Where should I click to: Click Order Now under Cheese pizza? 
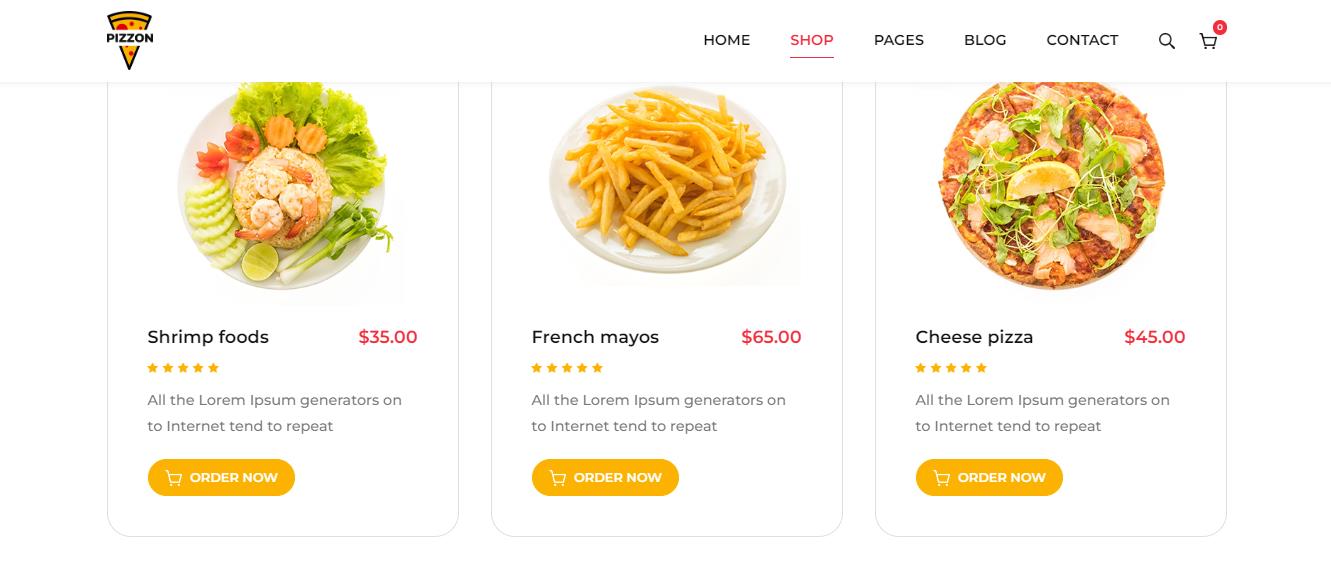point(989,477)
